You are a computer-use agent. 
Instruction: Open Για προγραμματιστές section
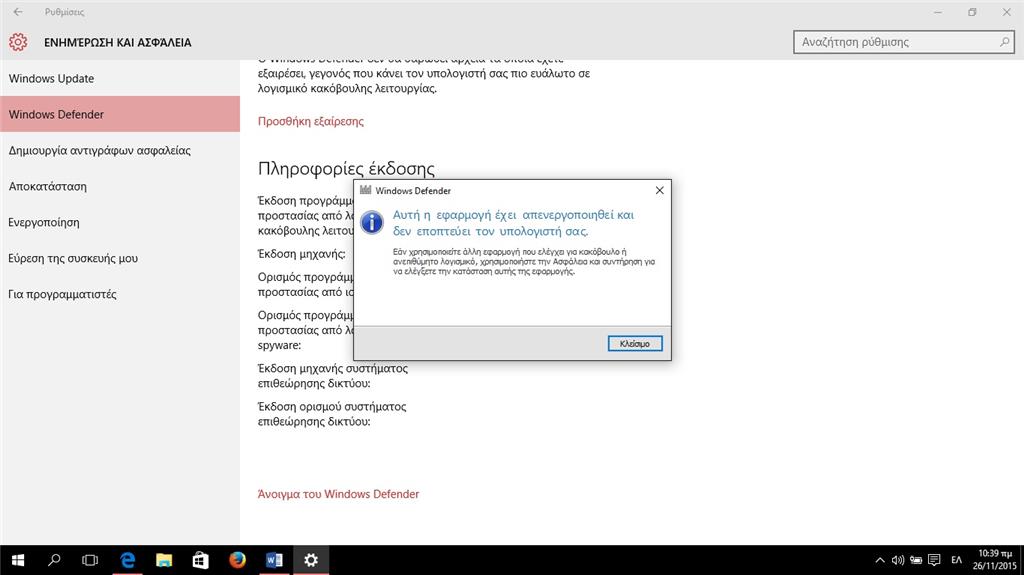120,294
